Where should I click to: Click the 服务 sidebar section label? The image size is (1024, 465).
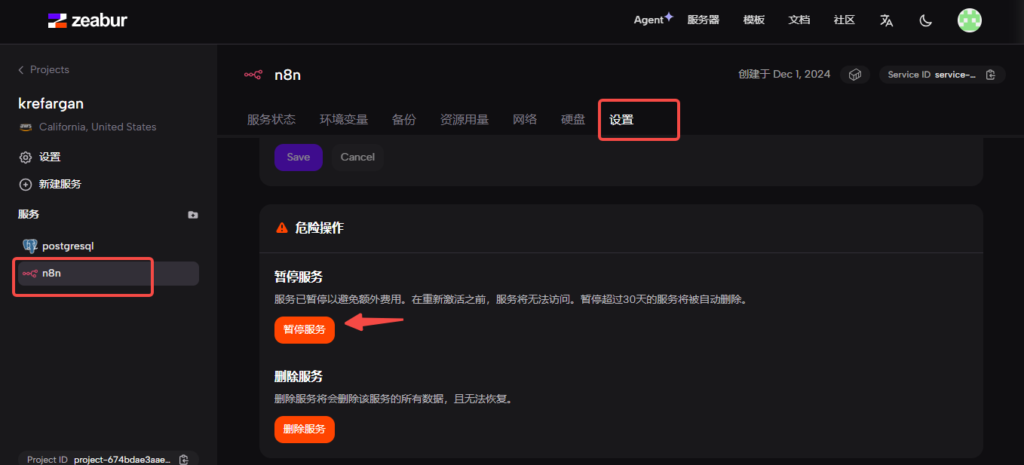[x=28, y=214]
